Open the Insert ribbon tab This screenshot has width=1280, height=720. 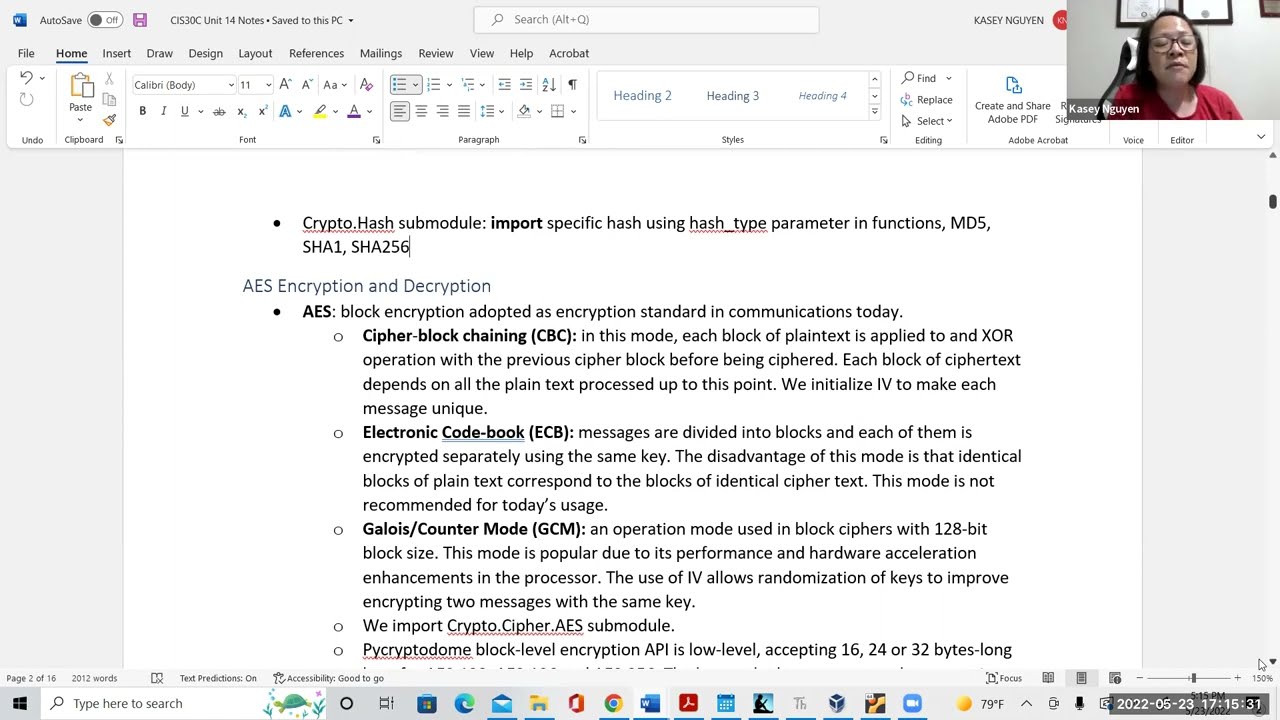click(x=116, y=53)
